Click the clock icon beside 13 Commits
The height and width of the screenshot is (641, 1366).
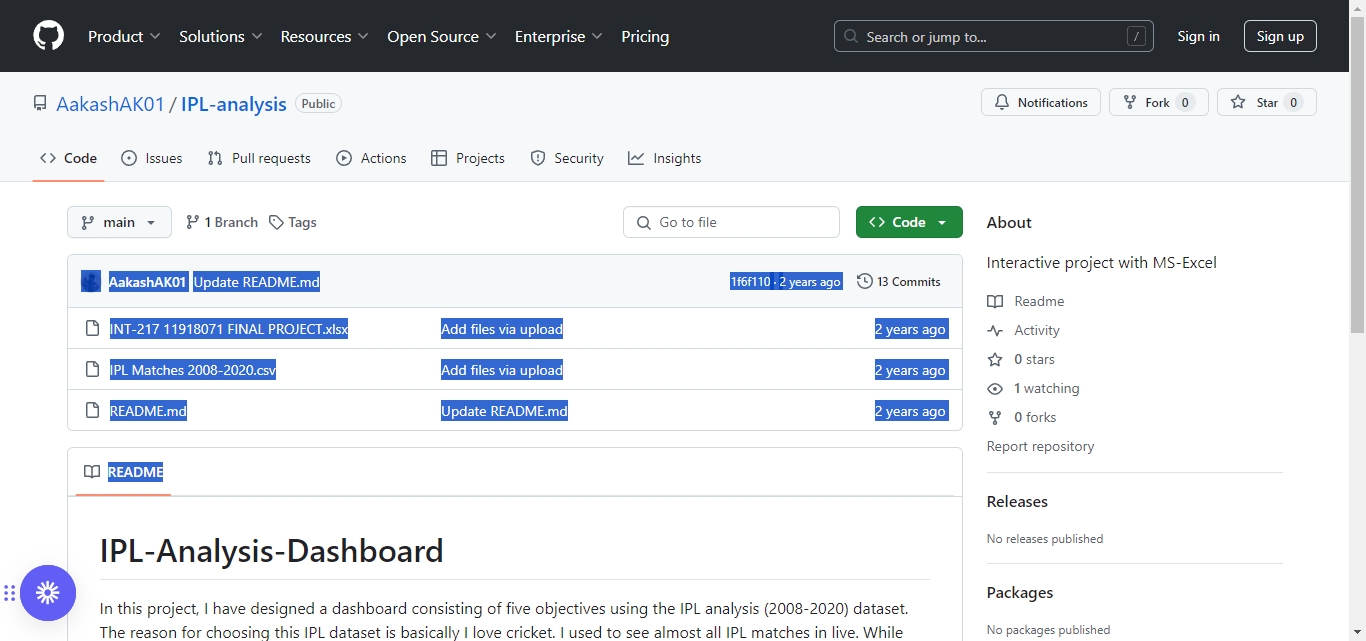pos(865,281)
